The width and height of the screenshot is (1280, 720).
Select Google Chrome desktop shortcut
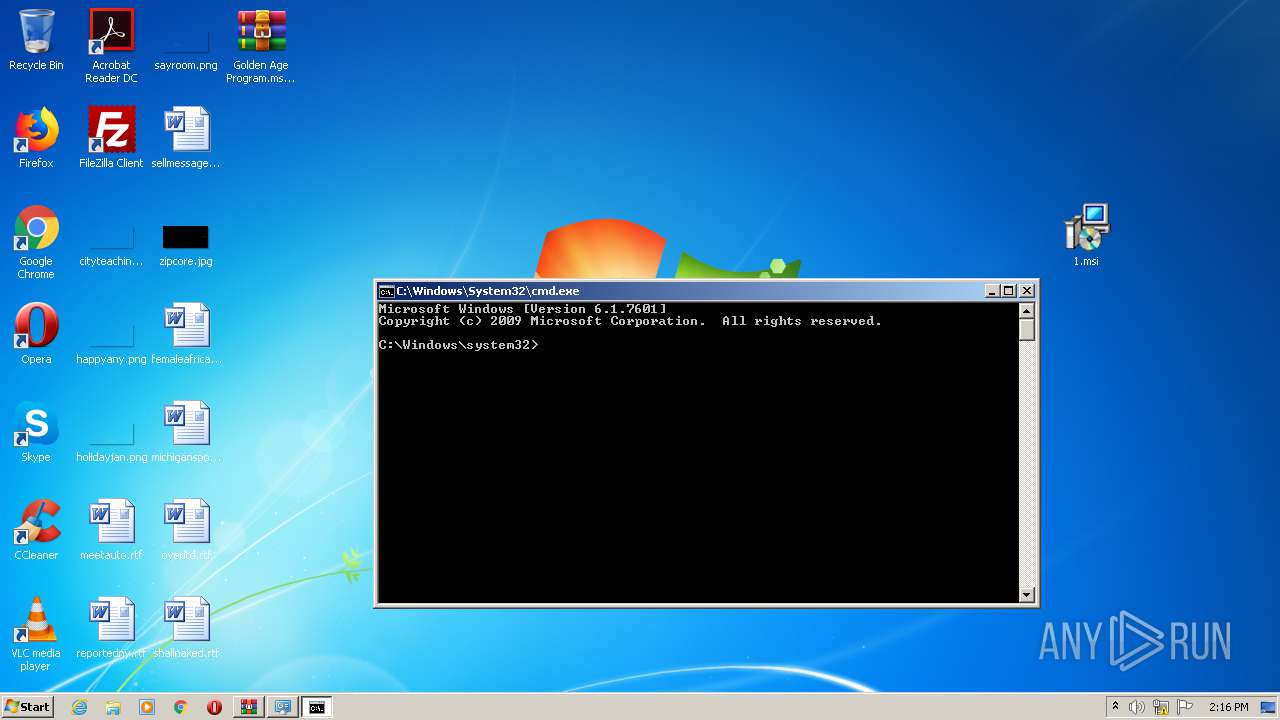(x=36, y=242)
